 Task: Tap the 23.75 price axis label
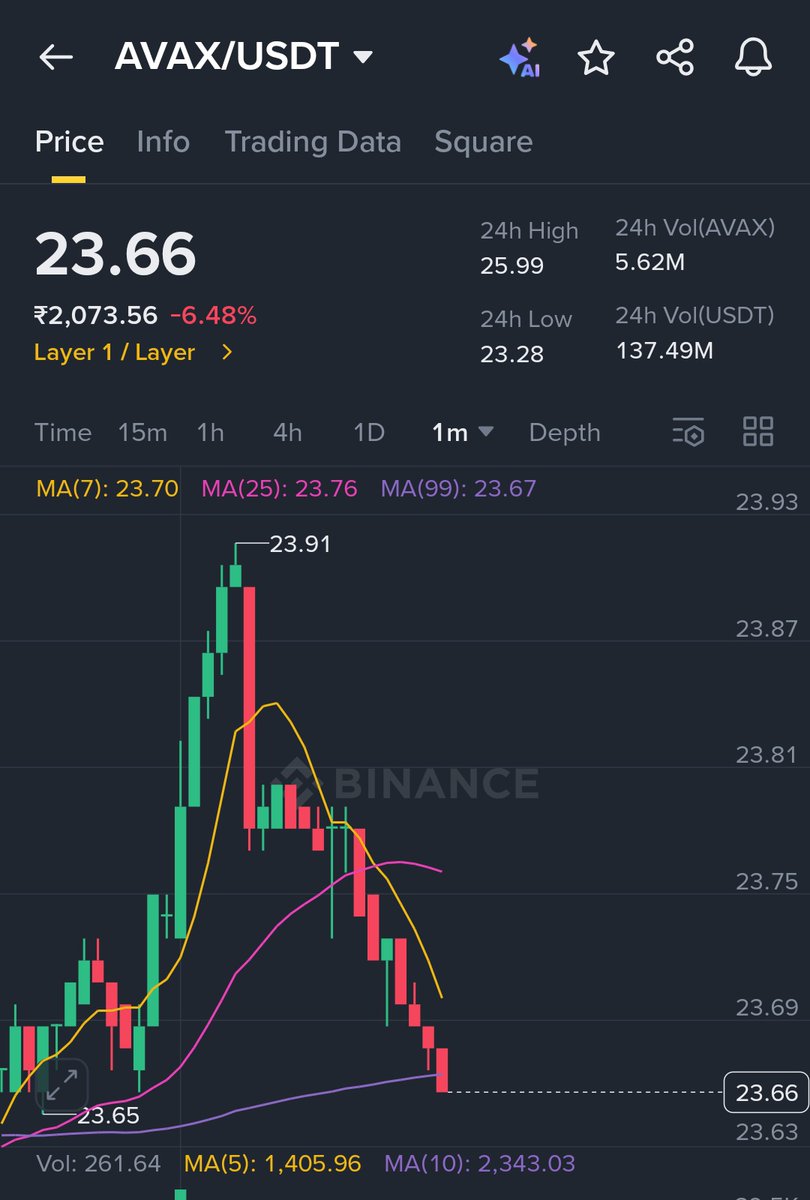coord(767,880)
